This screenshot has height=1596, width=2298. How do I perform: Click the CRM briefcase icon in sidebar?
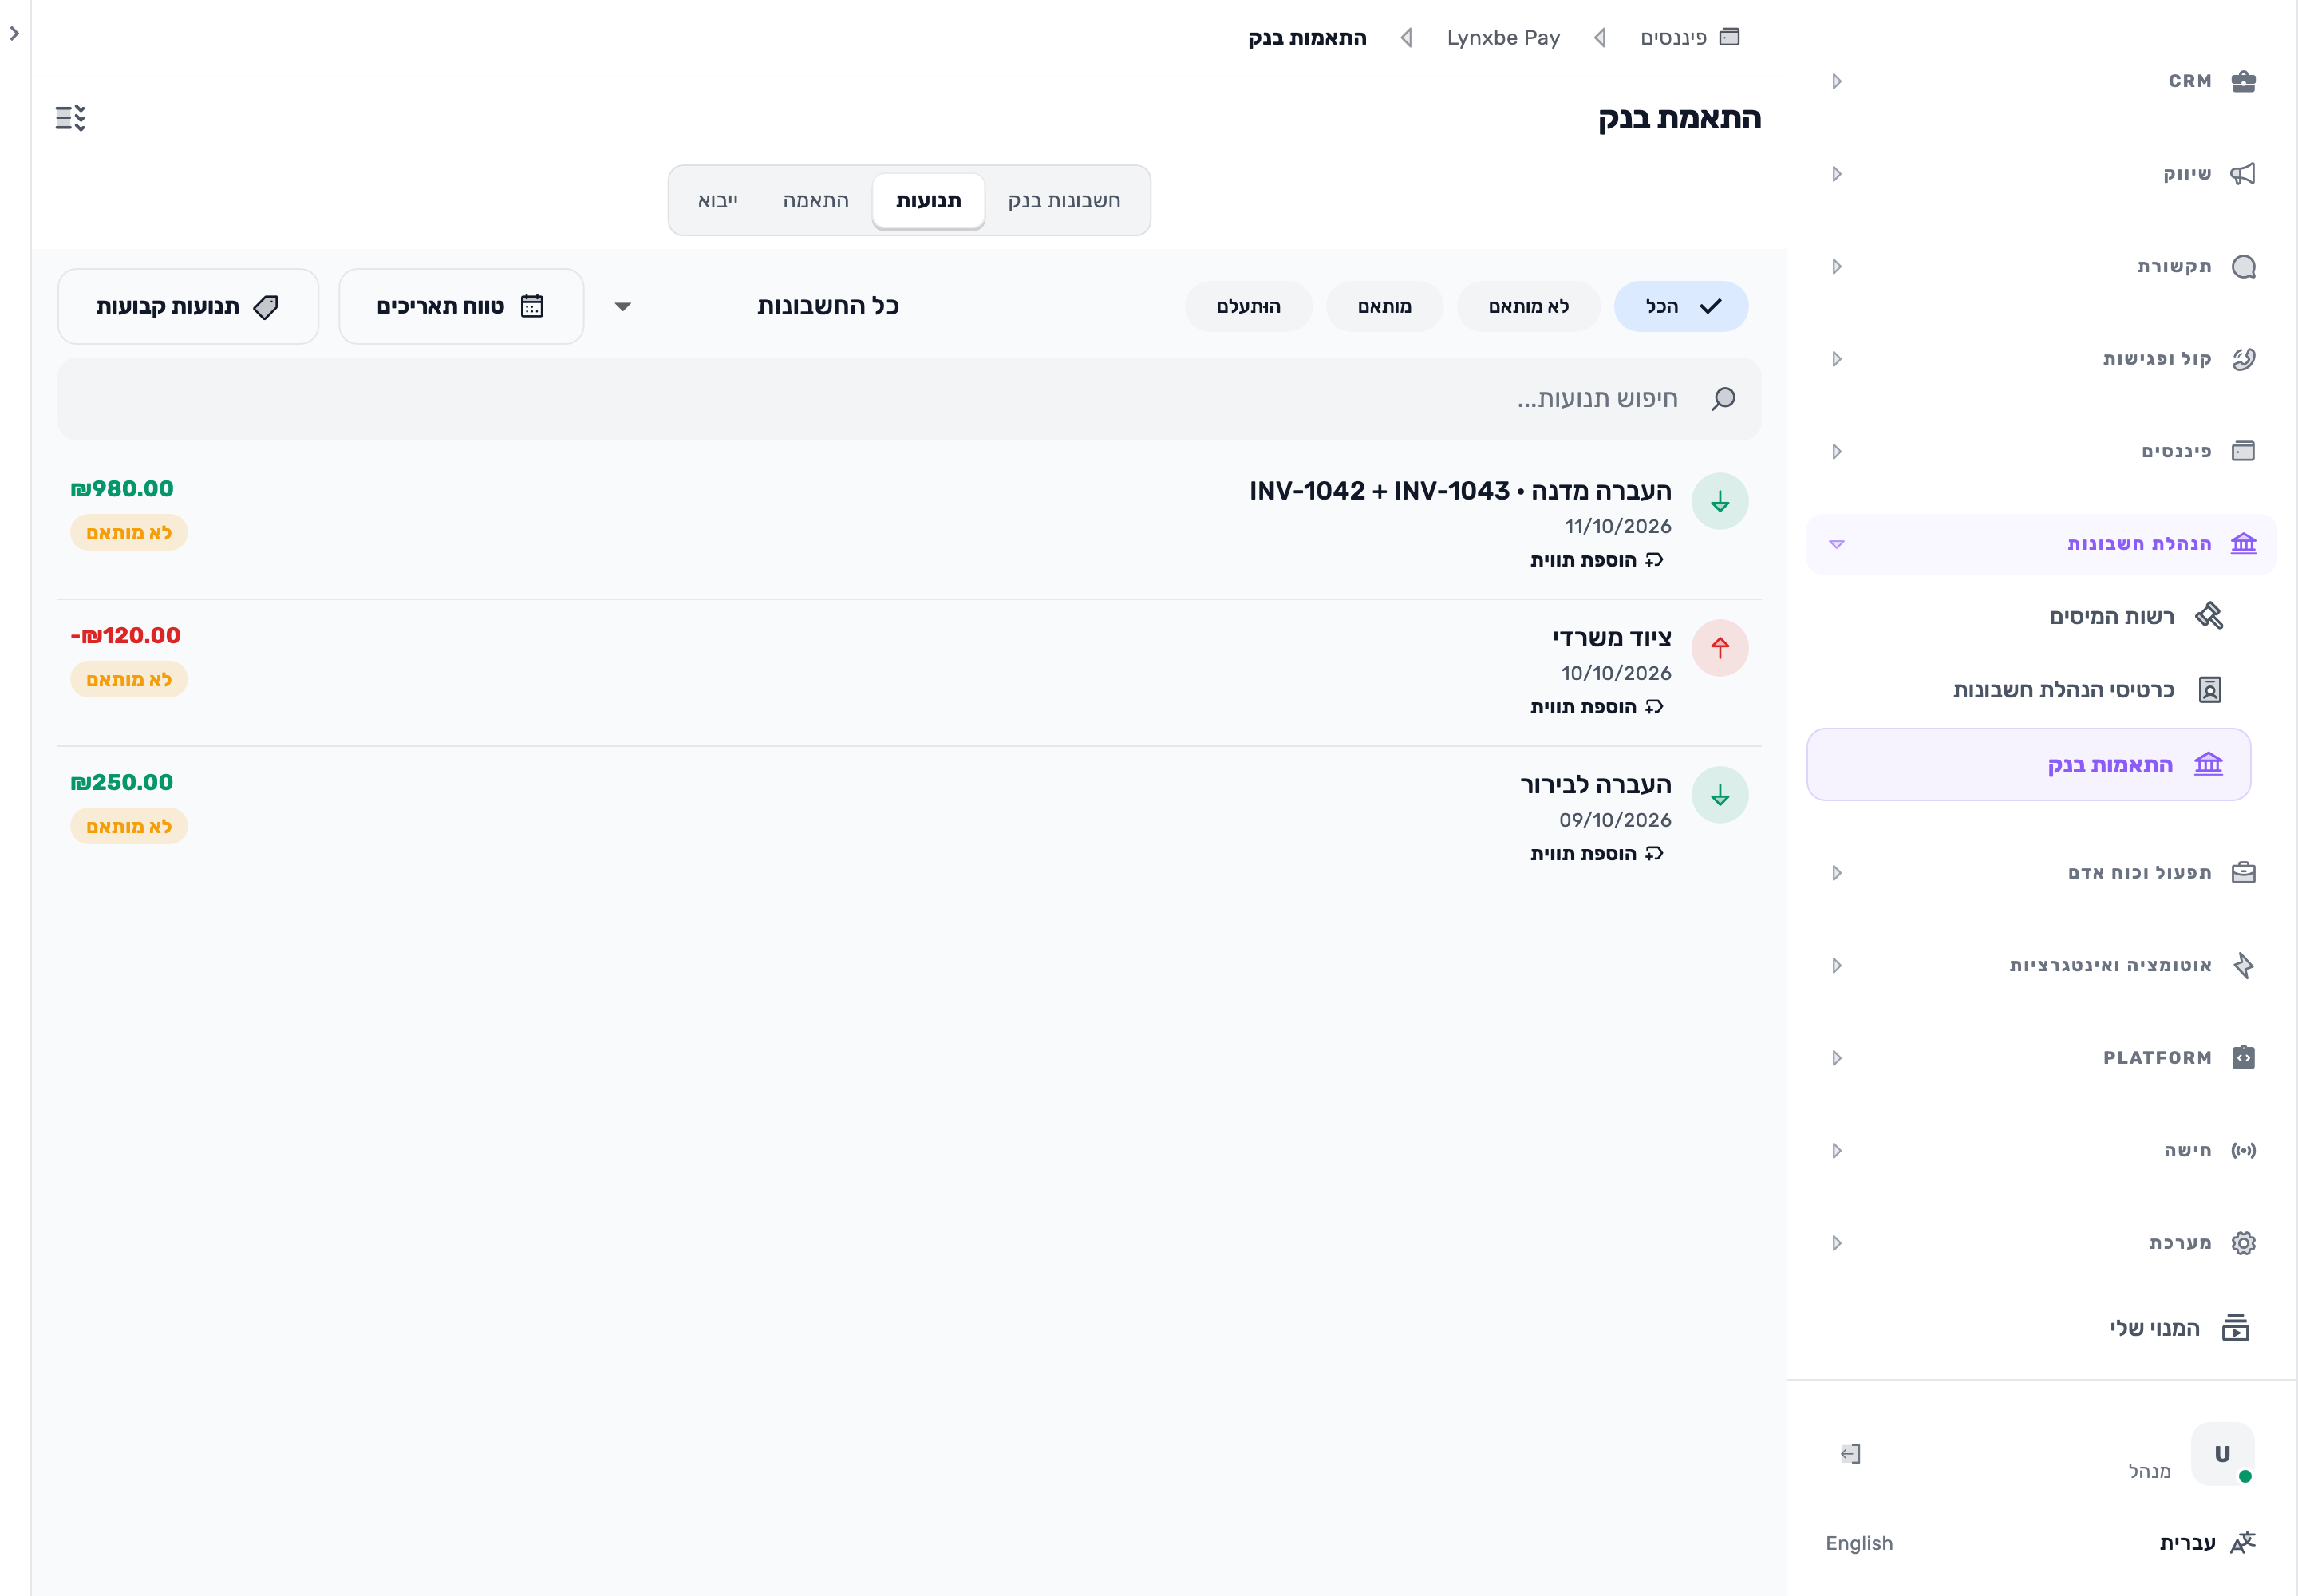tap(2244, 81)
